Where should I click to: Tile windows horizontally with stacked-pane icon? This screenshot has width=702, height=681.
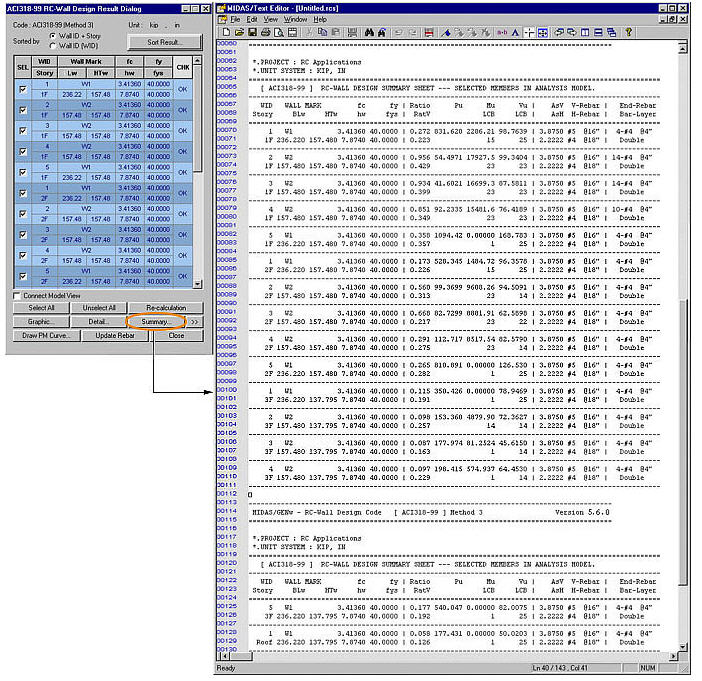pyautogui.click(x=598, y=32)
